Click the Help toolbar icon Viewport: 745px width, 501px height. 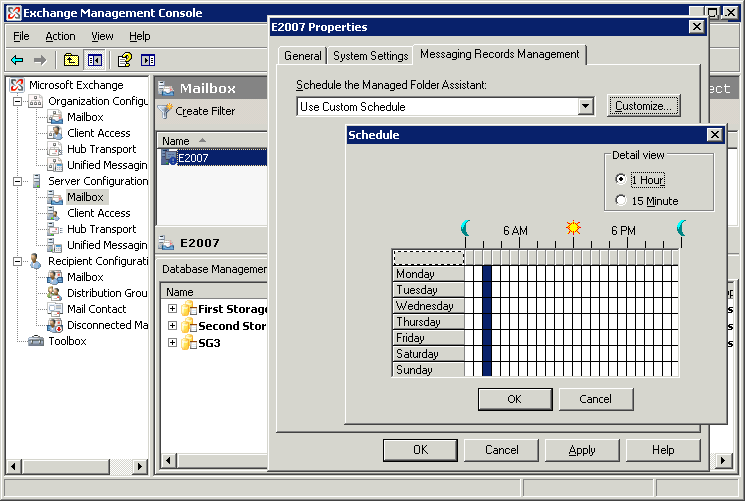pyautogui.click(x=124, y=60)
